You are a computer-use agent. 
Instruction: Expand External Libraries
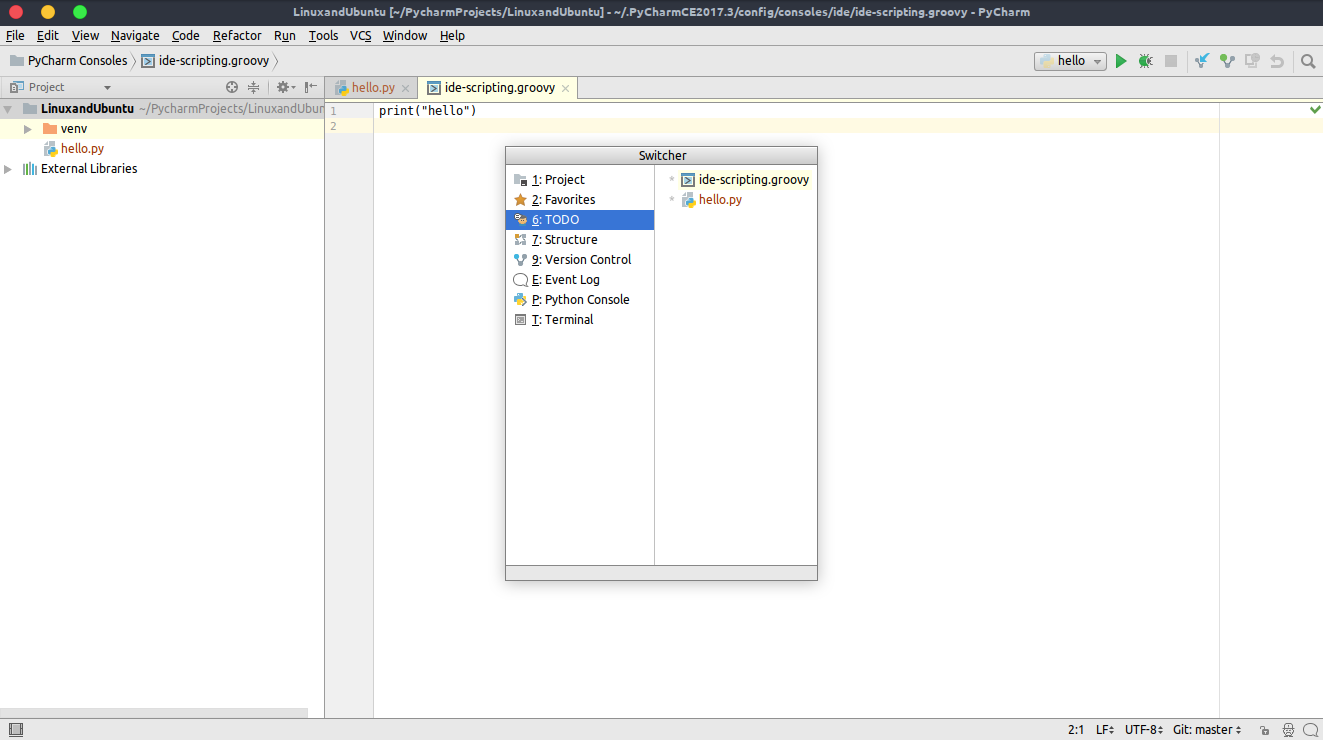coord(8,168)
